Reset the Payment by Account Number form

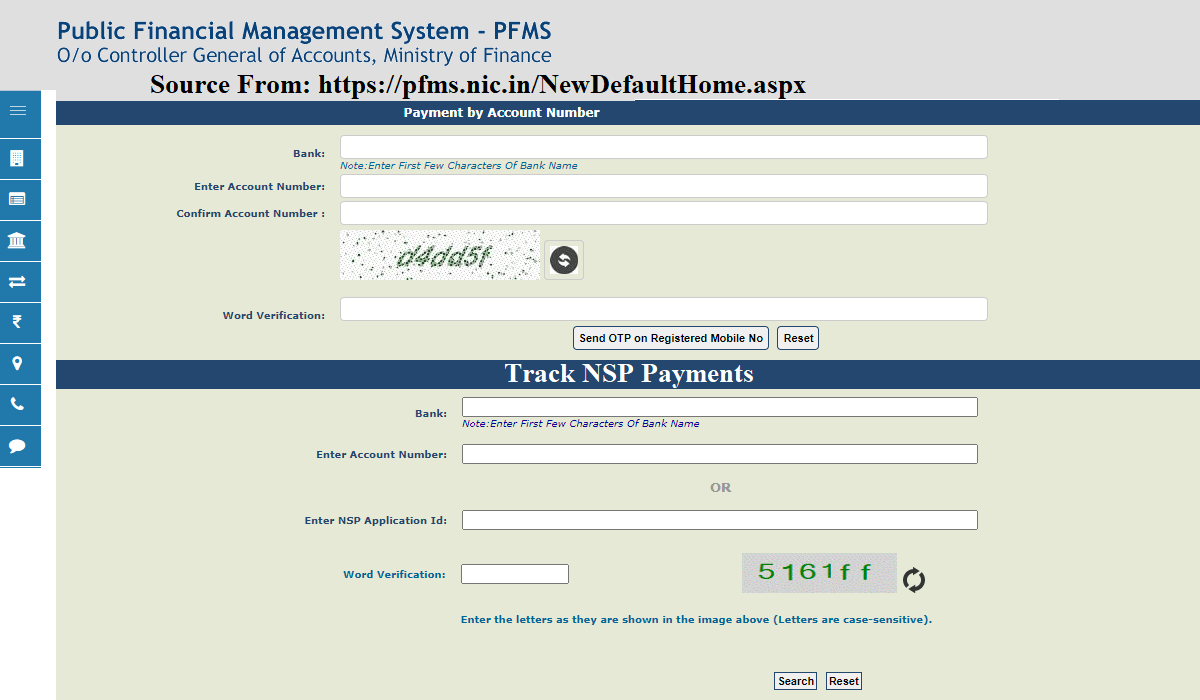(x=798, y=338)
